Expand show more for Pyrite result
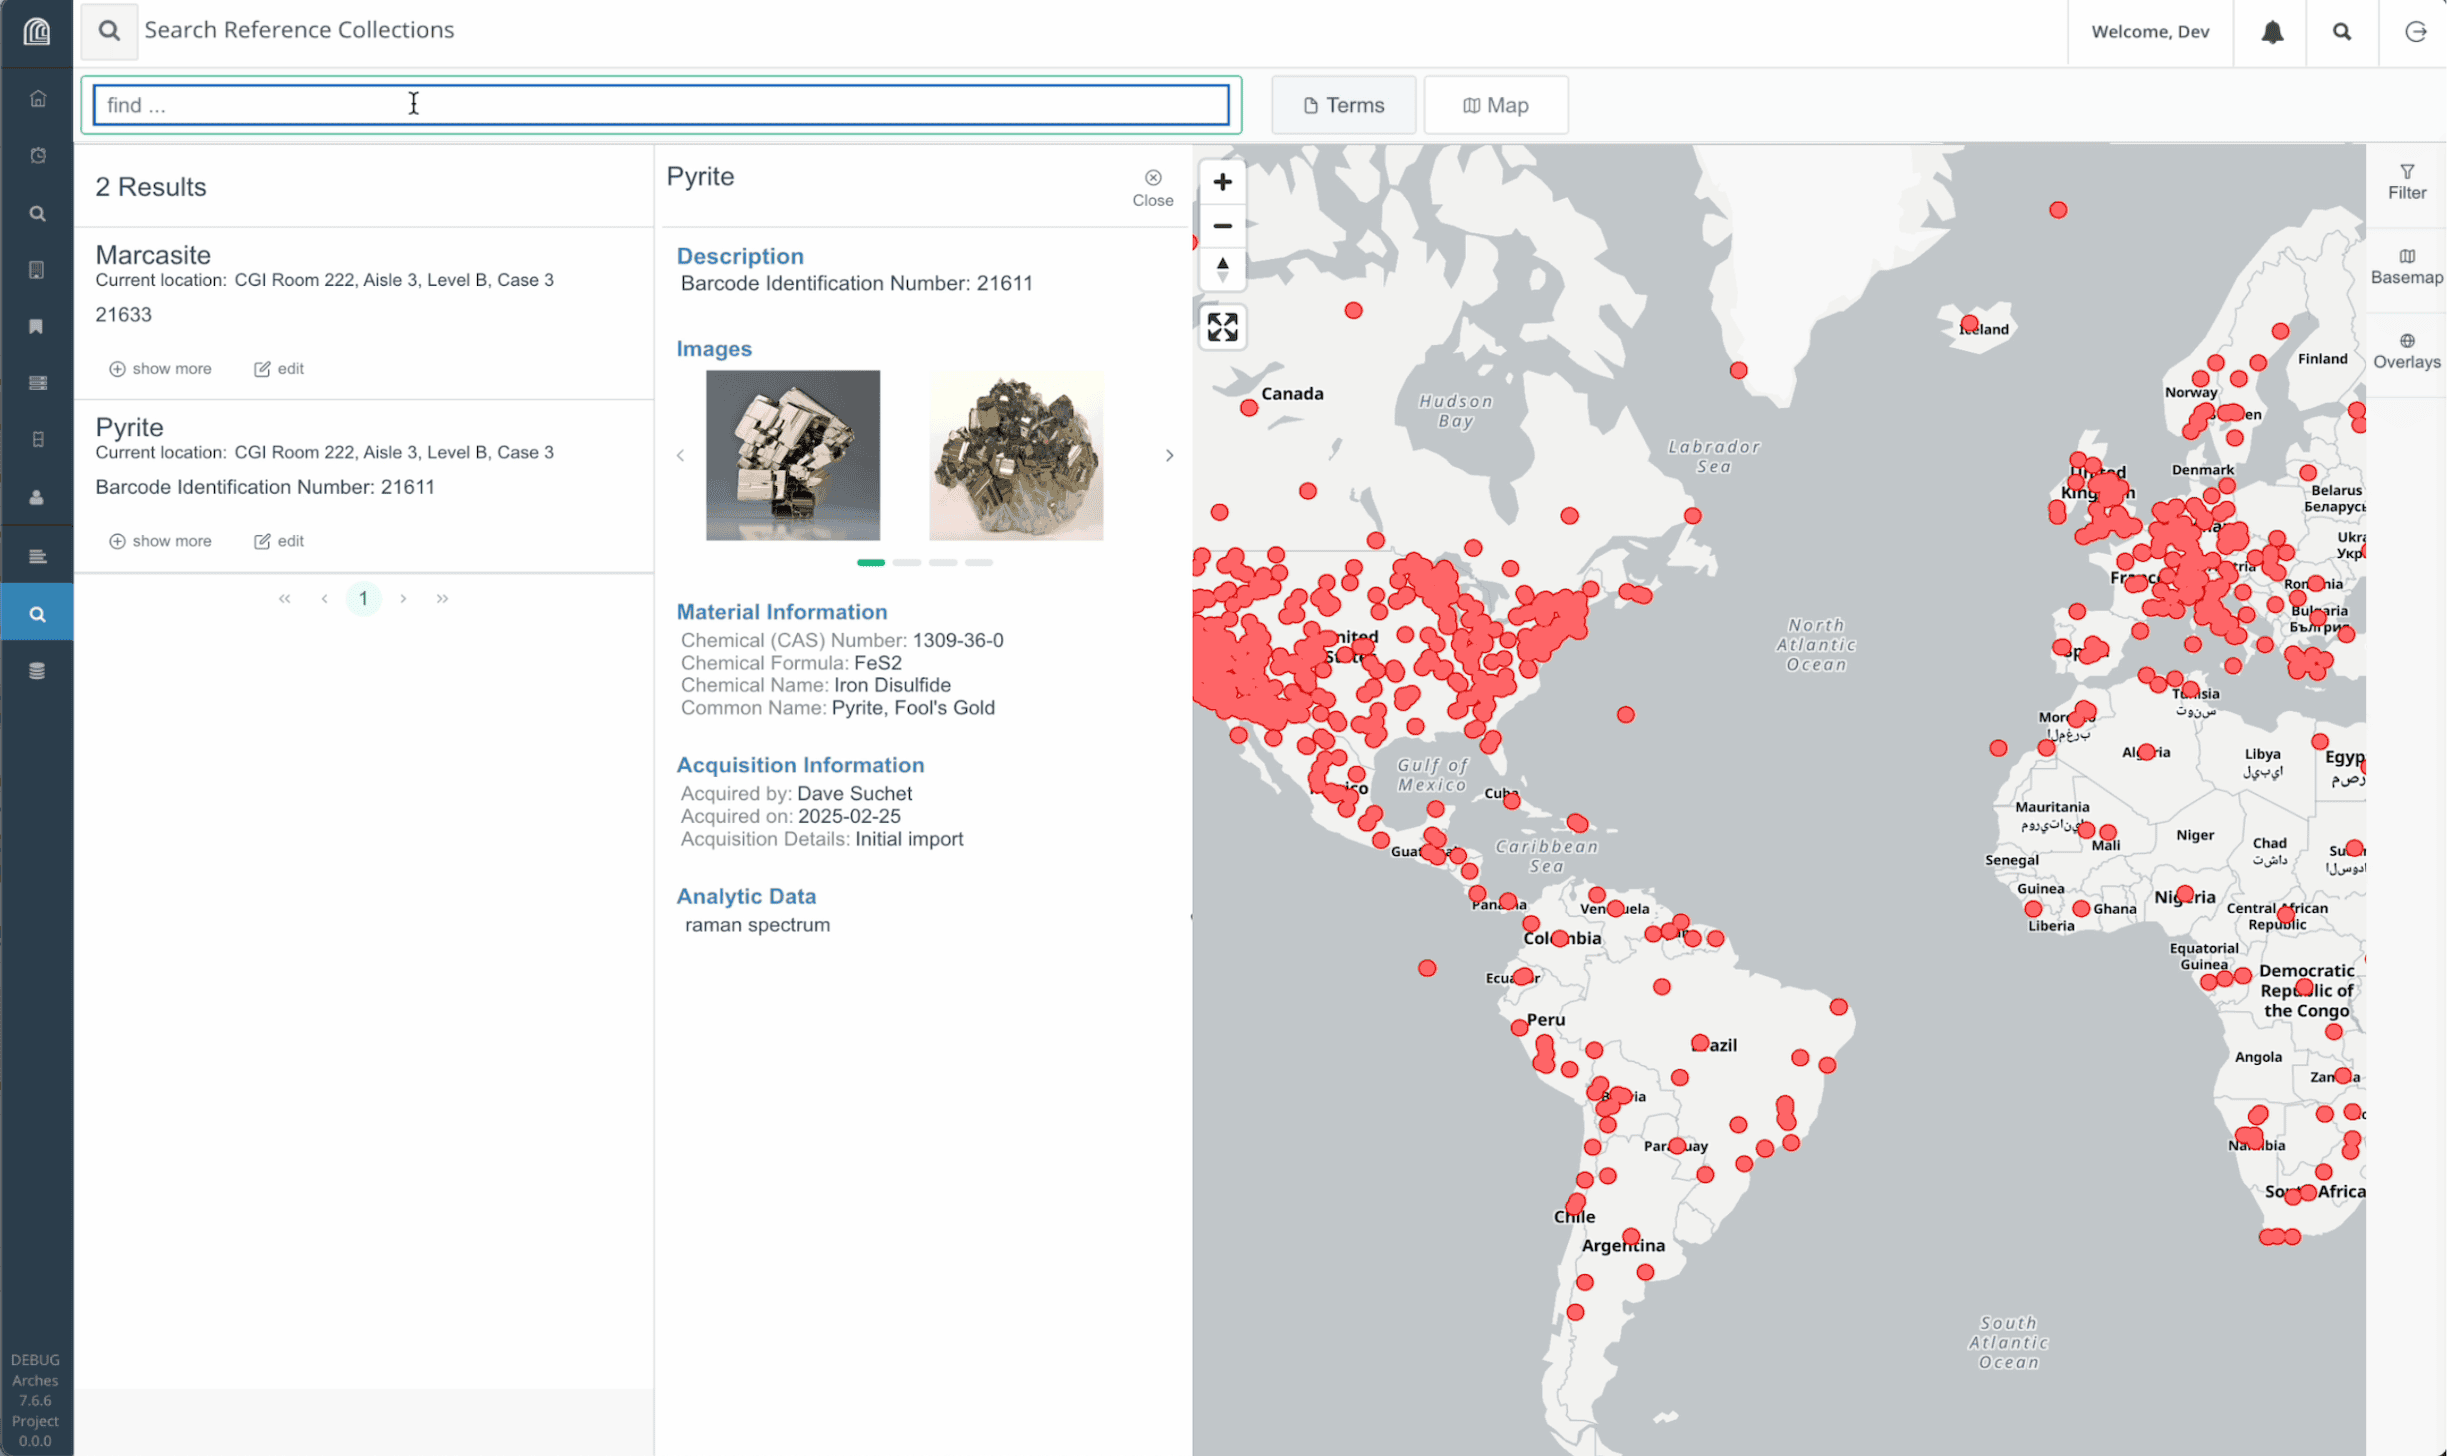This screenshot has width=2448, height=1456. pyautogui.click(x=160, y=541)
